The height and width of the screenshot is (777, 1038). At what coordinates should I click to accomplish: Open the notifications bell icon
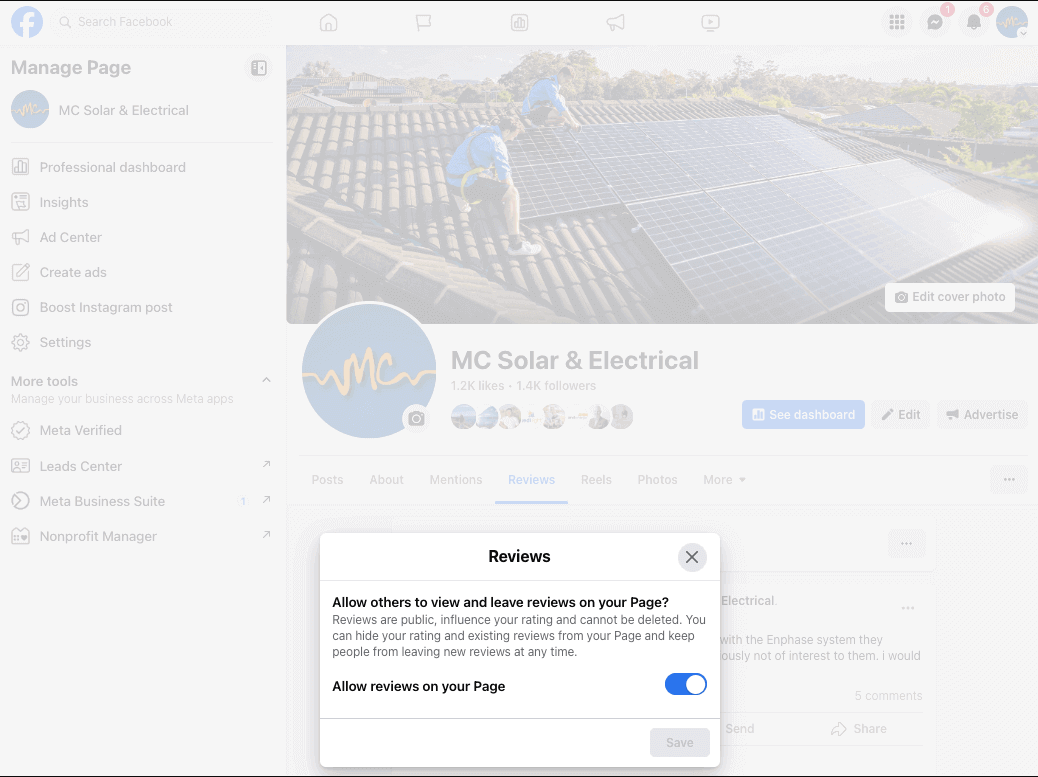[x=973, y=23]
